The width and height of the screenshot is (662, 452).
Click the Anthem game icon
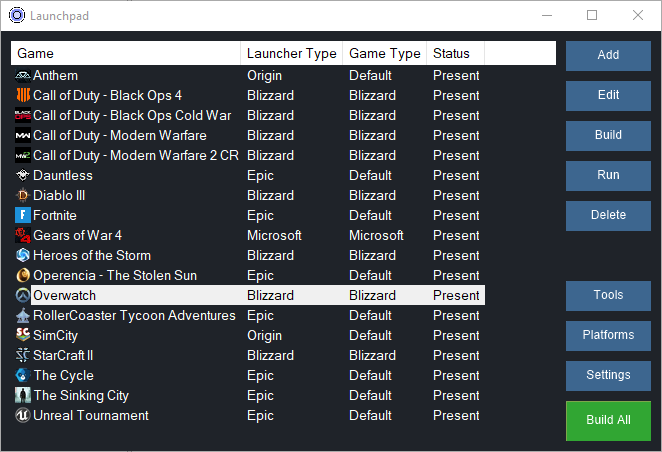pos(23,75)
